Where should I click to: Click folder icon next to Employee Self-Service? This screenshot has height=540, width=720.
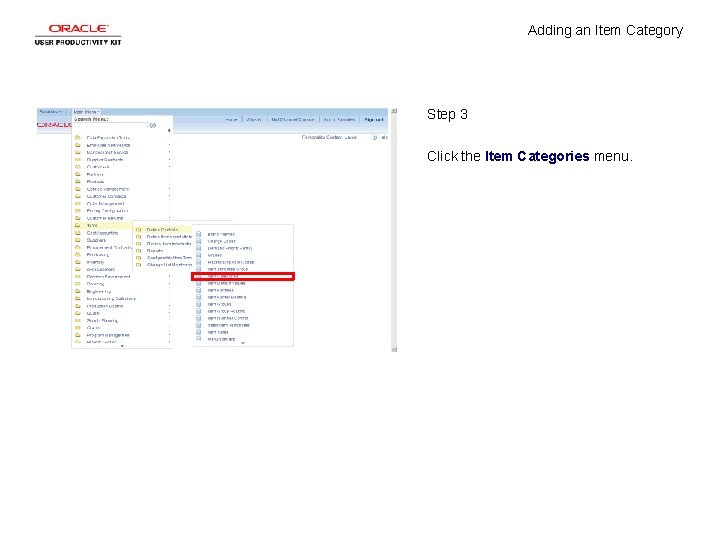(78, 145)
